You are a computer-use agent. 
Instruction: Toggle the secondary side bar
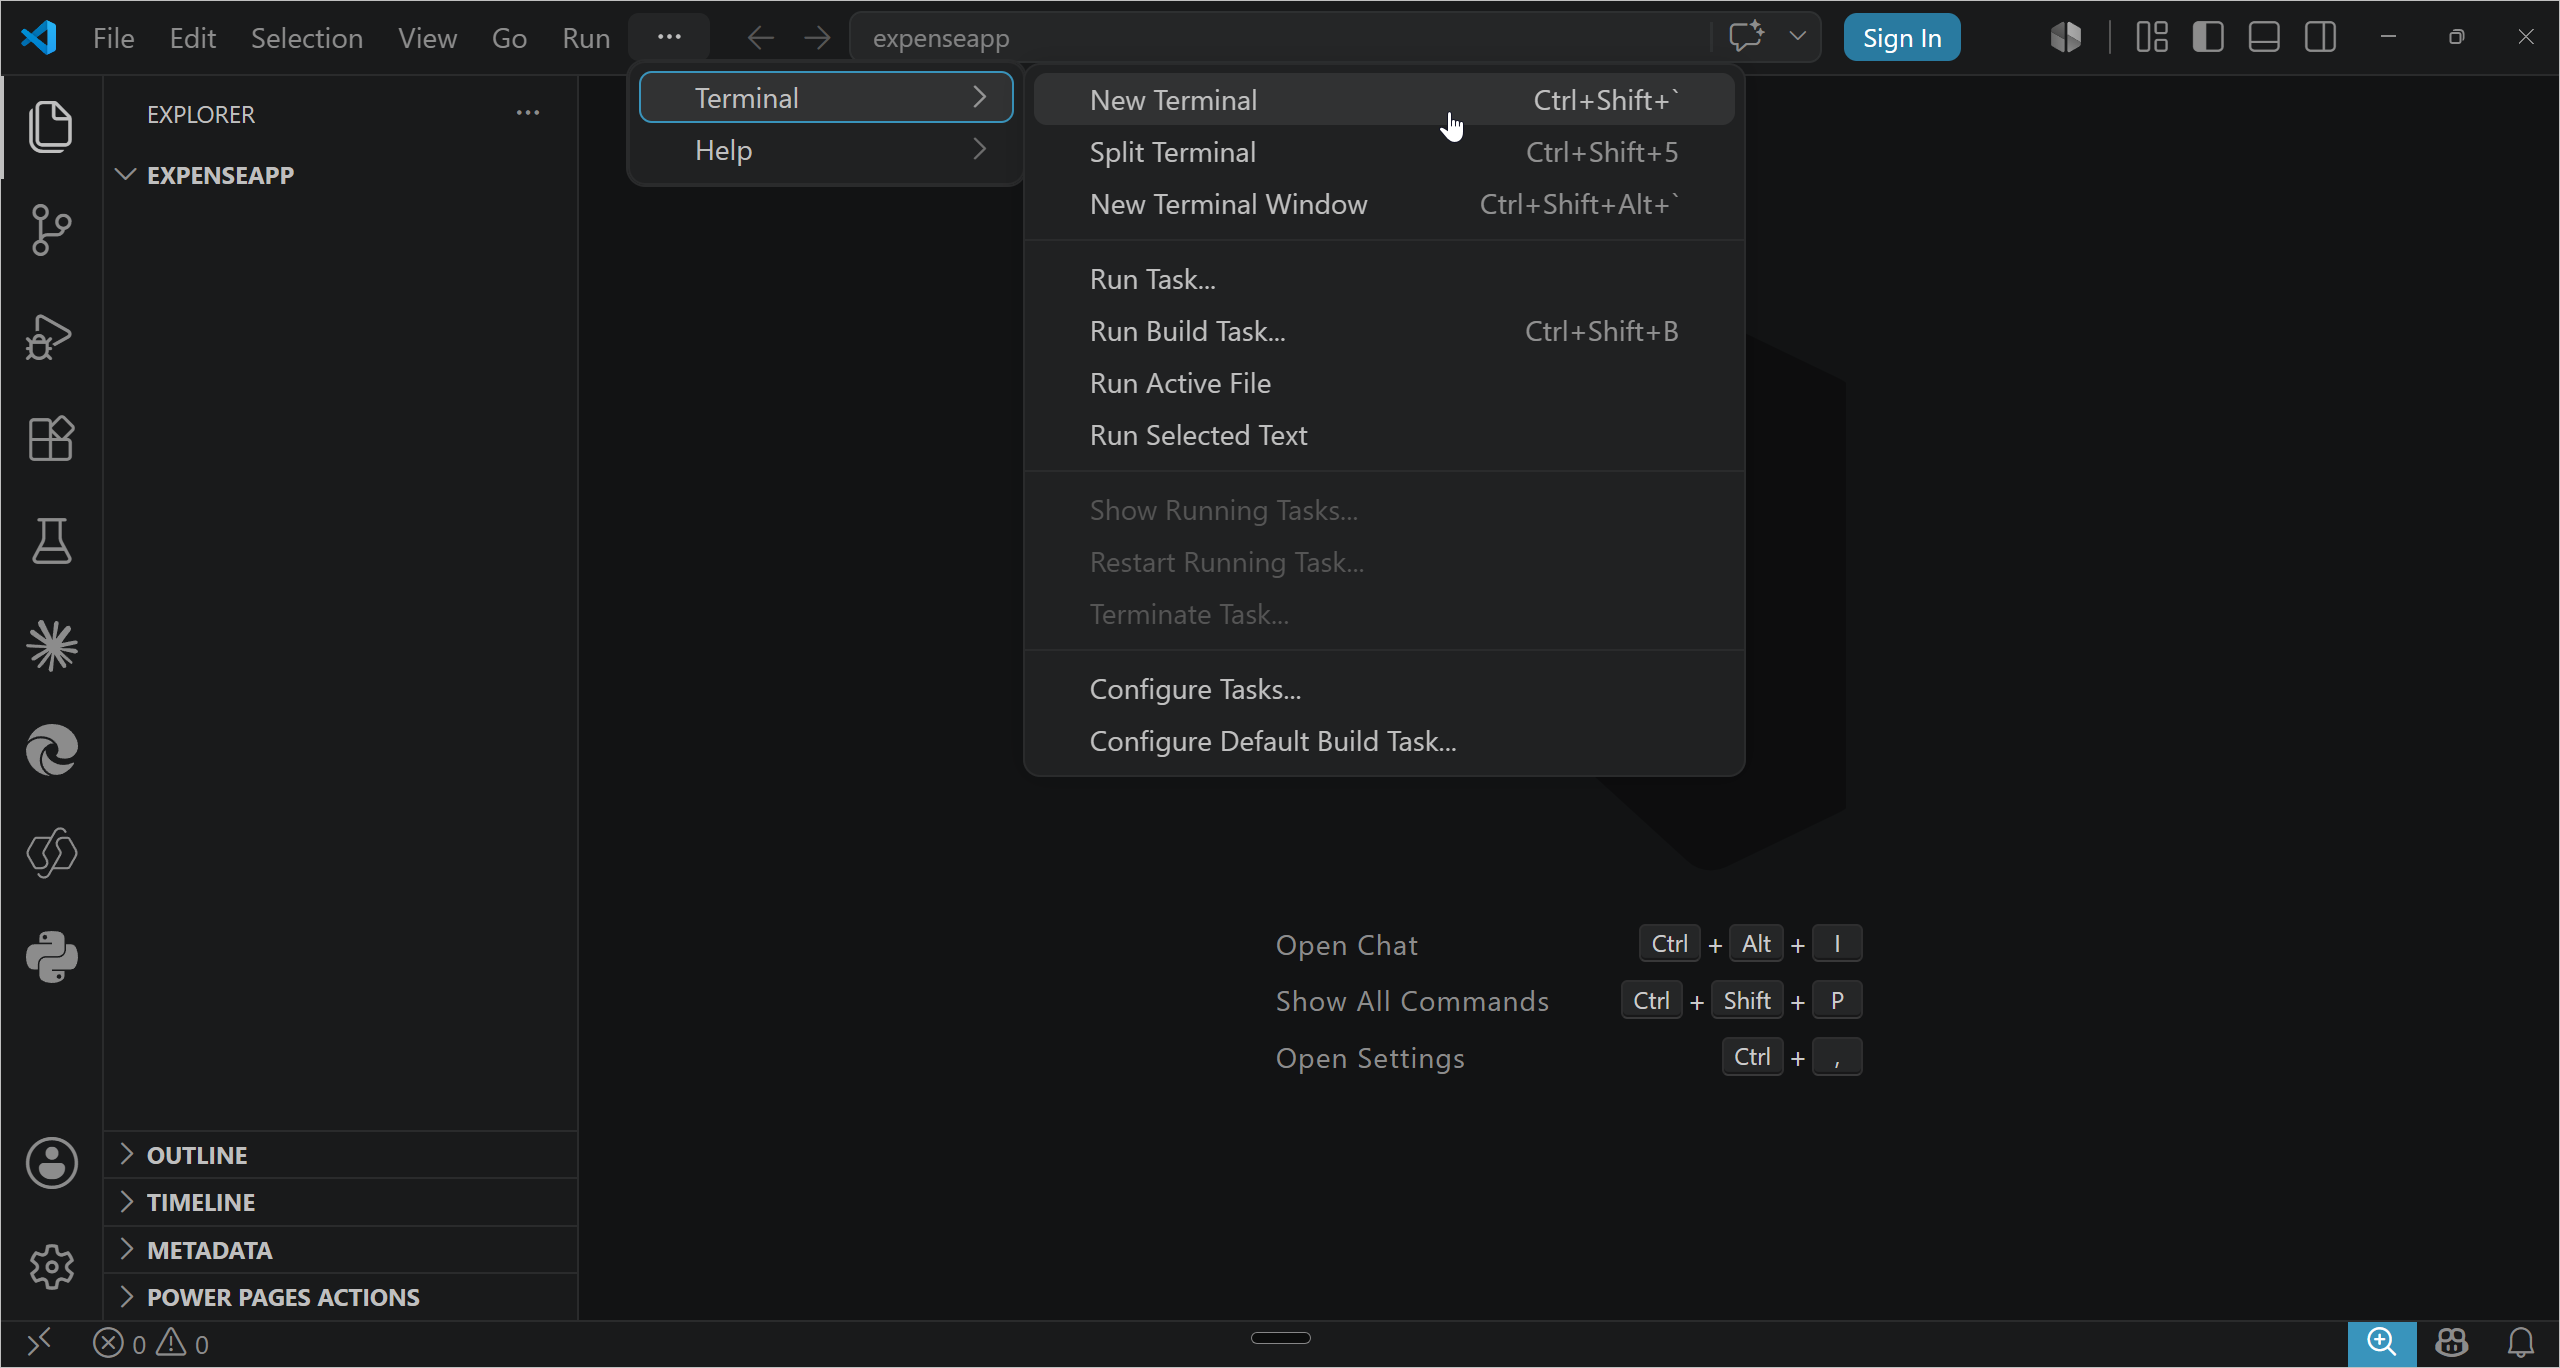[2320, 37]
